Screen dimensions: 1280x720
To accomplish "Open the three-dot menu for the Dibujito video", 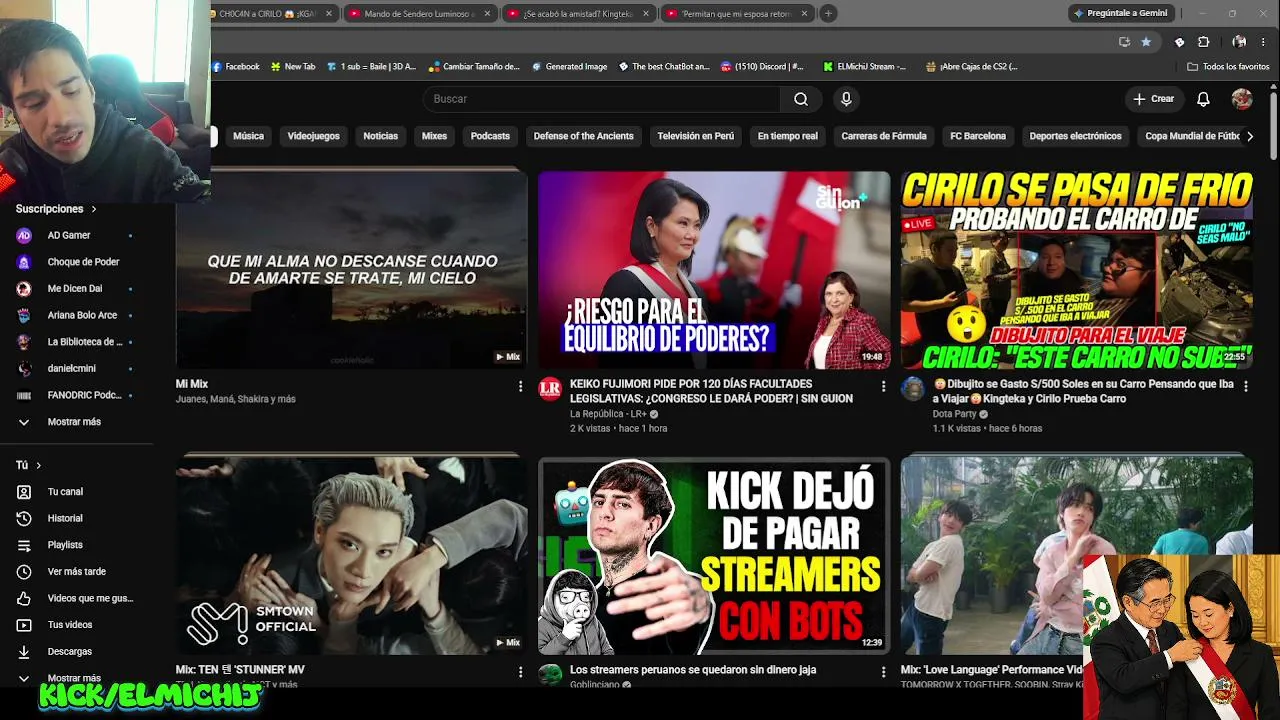I will tap(1245, 386).
